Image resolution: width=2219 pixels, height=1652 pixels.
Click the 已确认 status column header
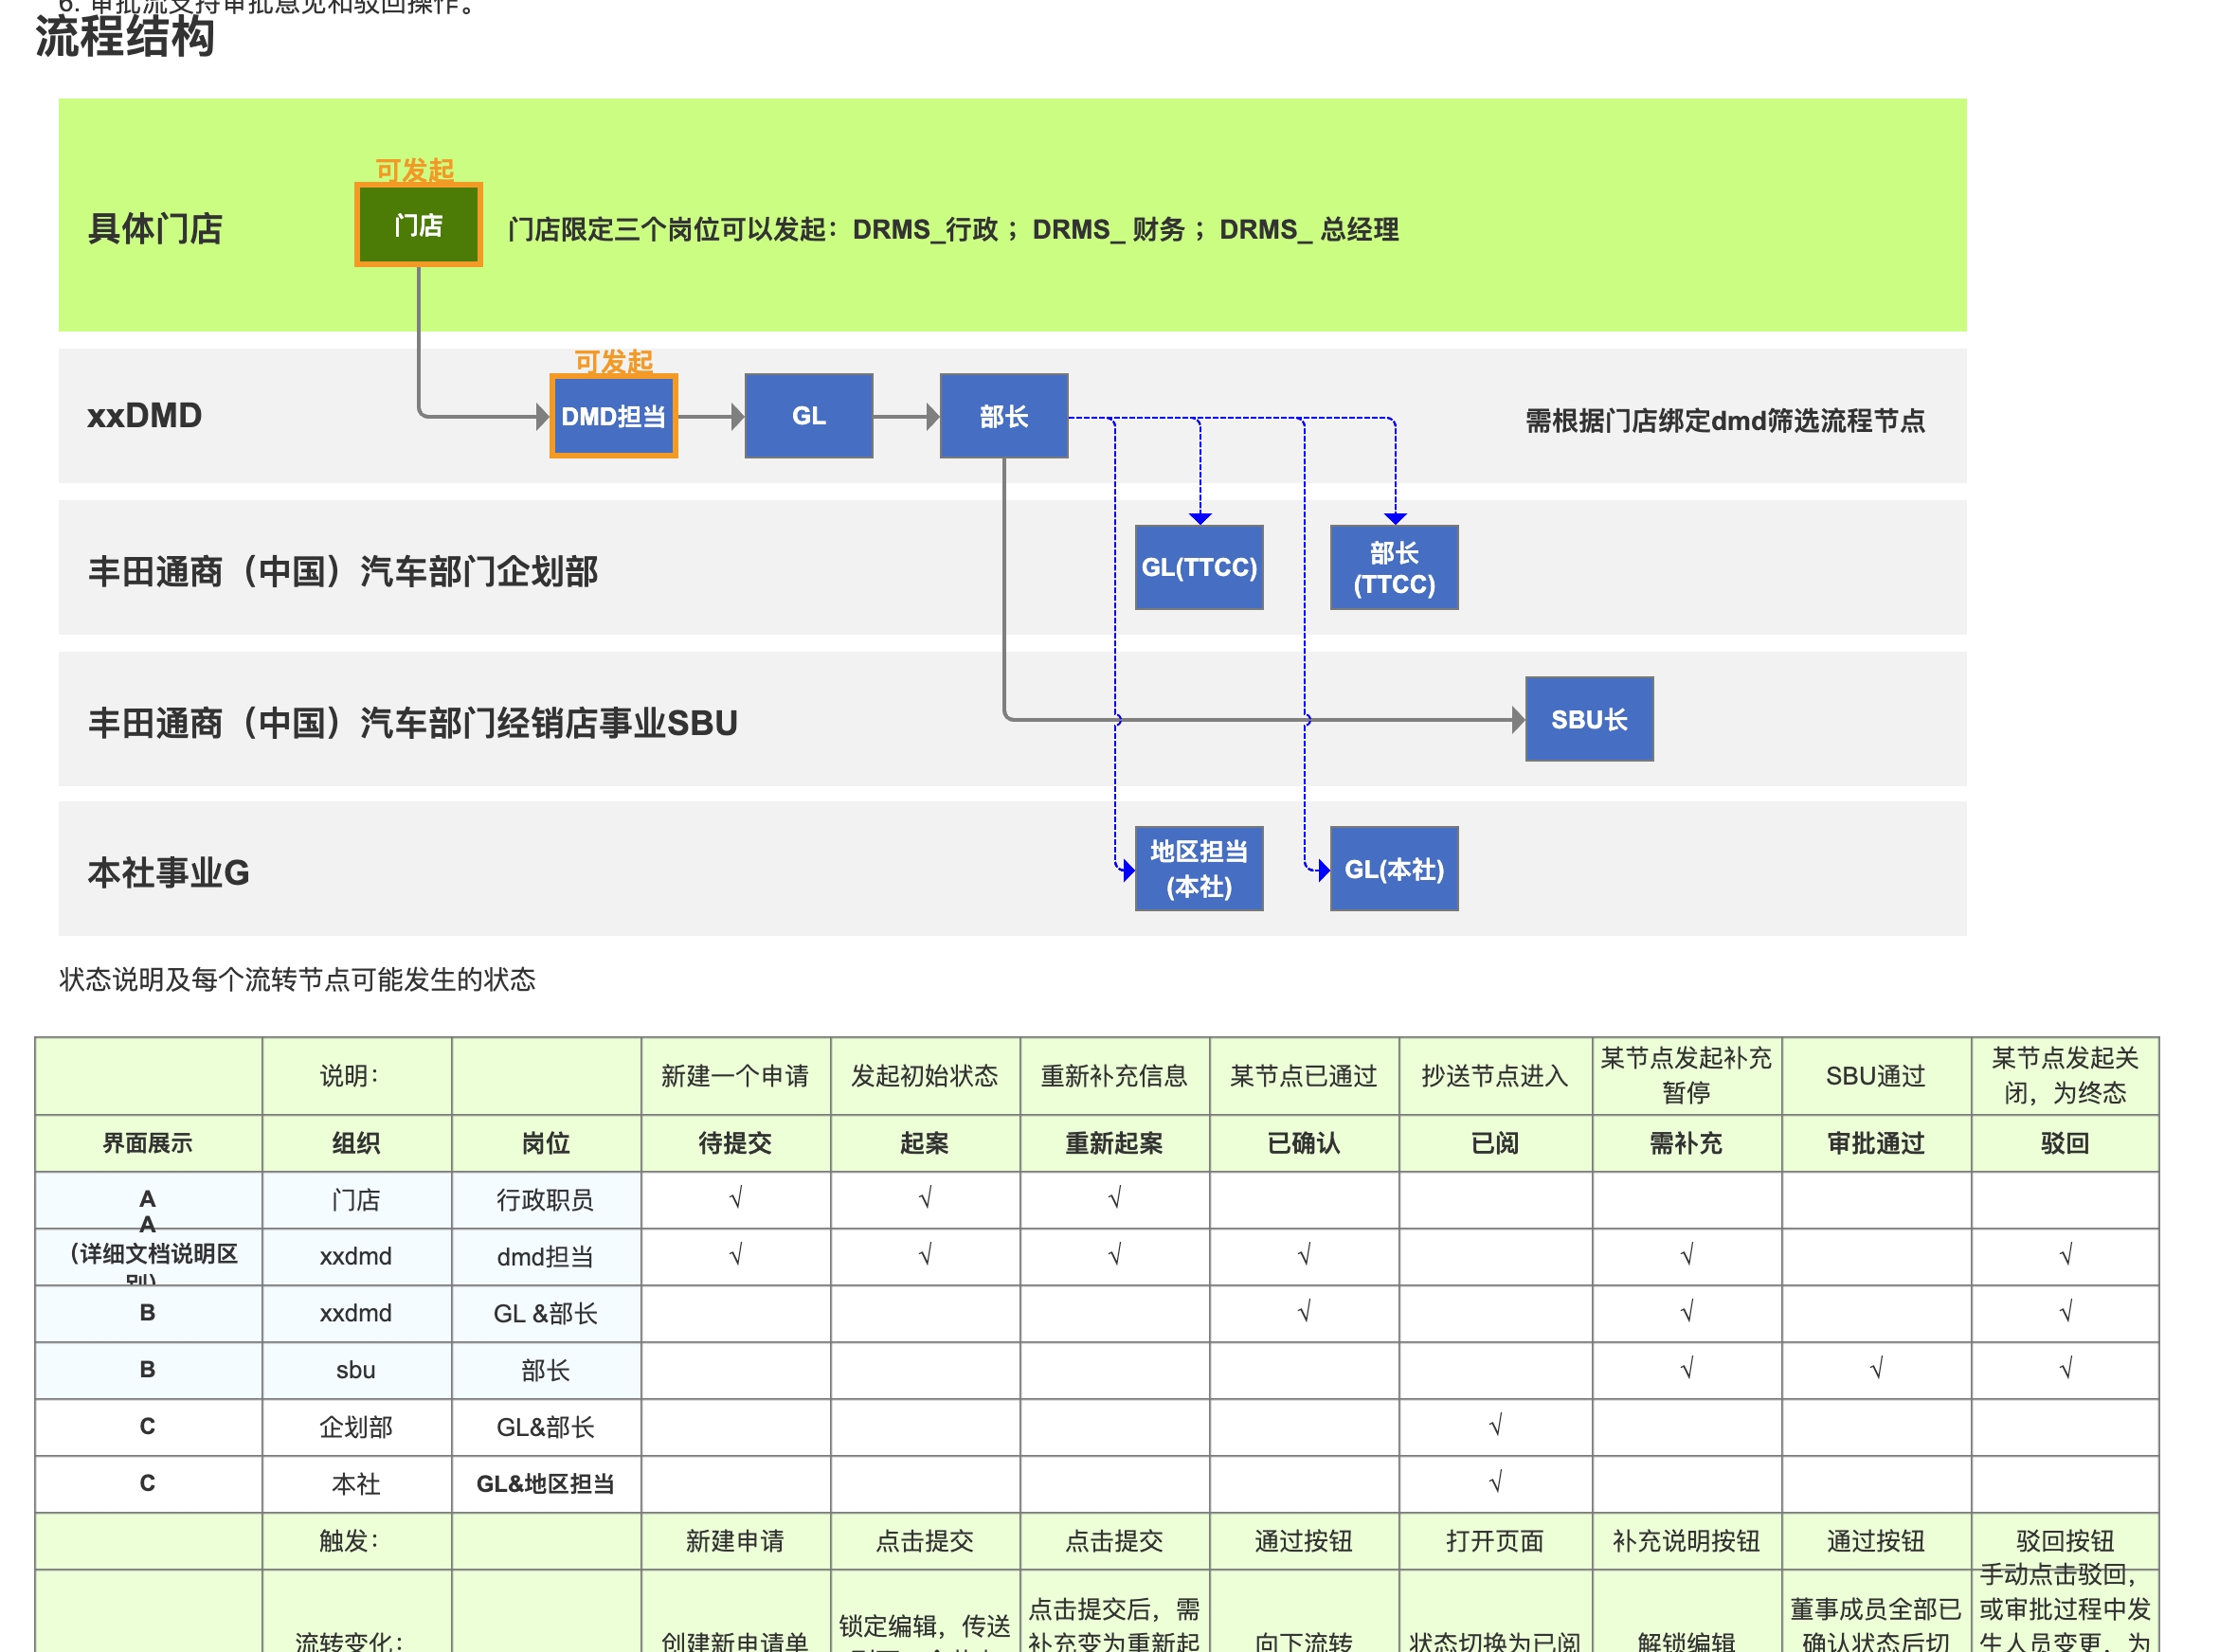[x=1303, y=1143]
